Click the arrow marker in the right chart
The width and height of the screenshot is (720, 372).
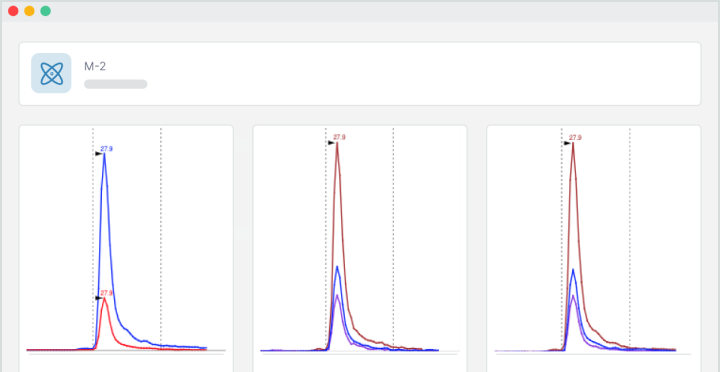568,143
